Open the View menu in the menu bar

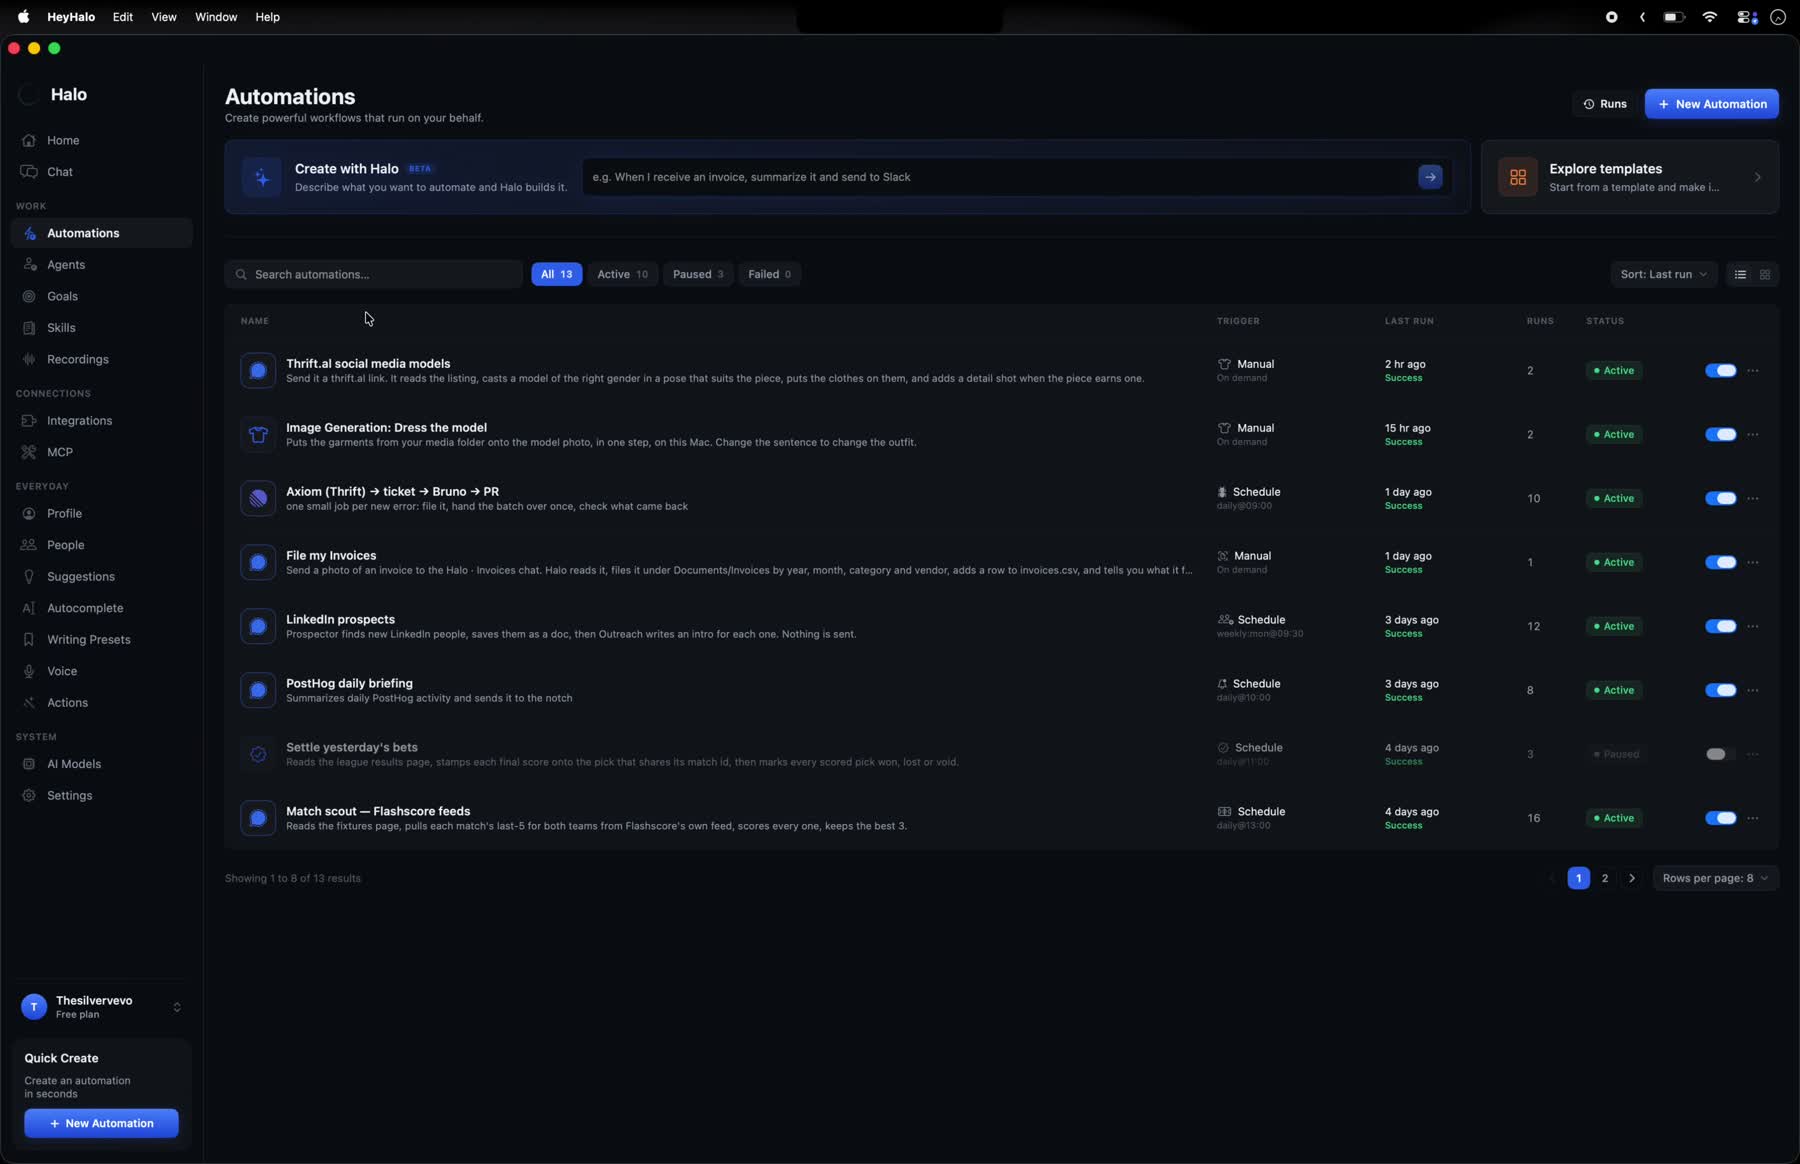(164, 17)
